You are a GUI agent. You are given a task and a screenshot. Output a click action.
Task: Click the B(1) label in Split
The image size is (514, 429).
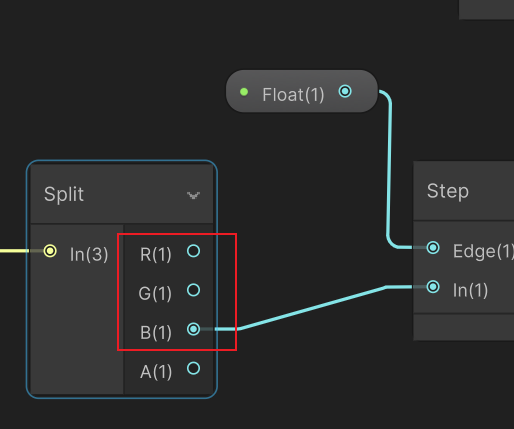156,333
